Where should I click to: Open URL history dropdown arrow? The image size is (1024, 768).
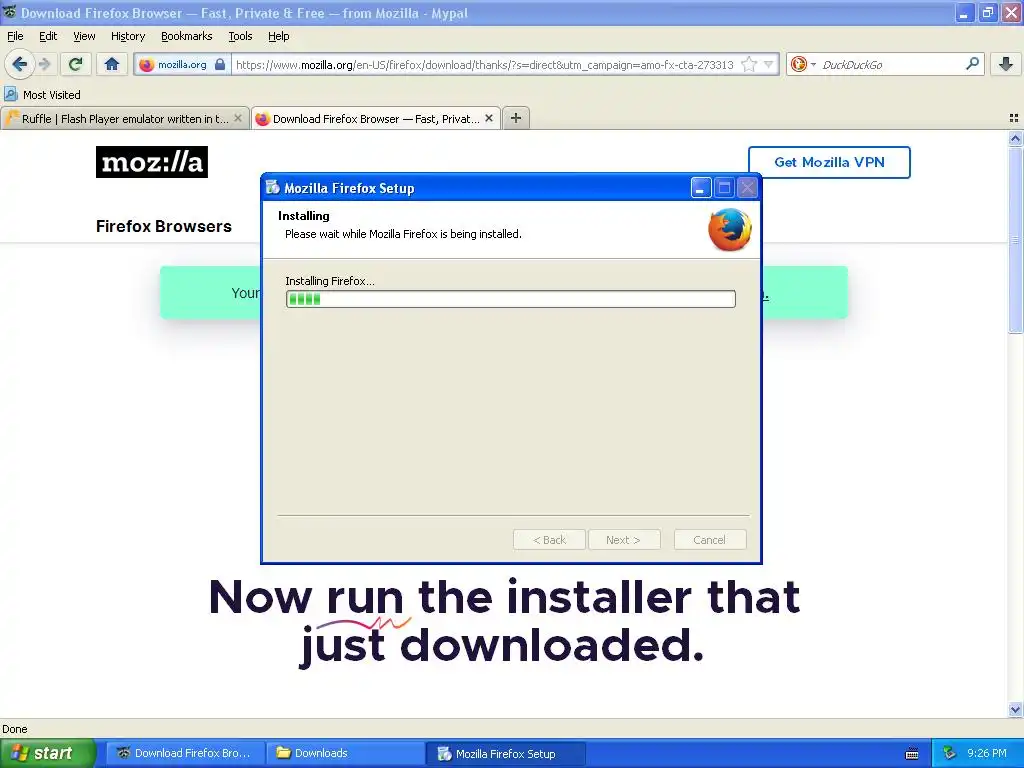[769, 65]
